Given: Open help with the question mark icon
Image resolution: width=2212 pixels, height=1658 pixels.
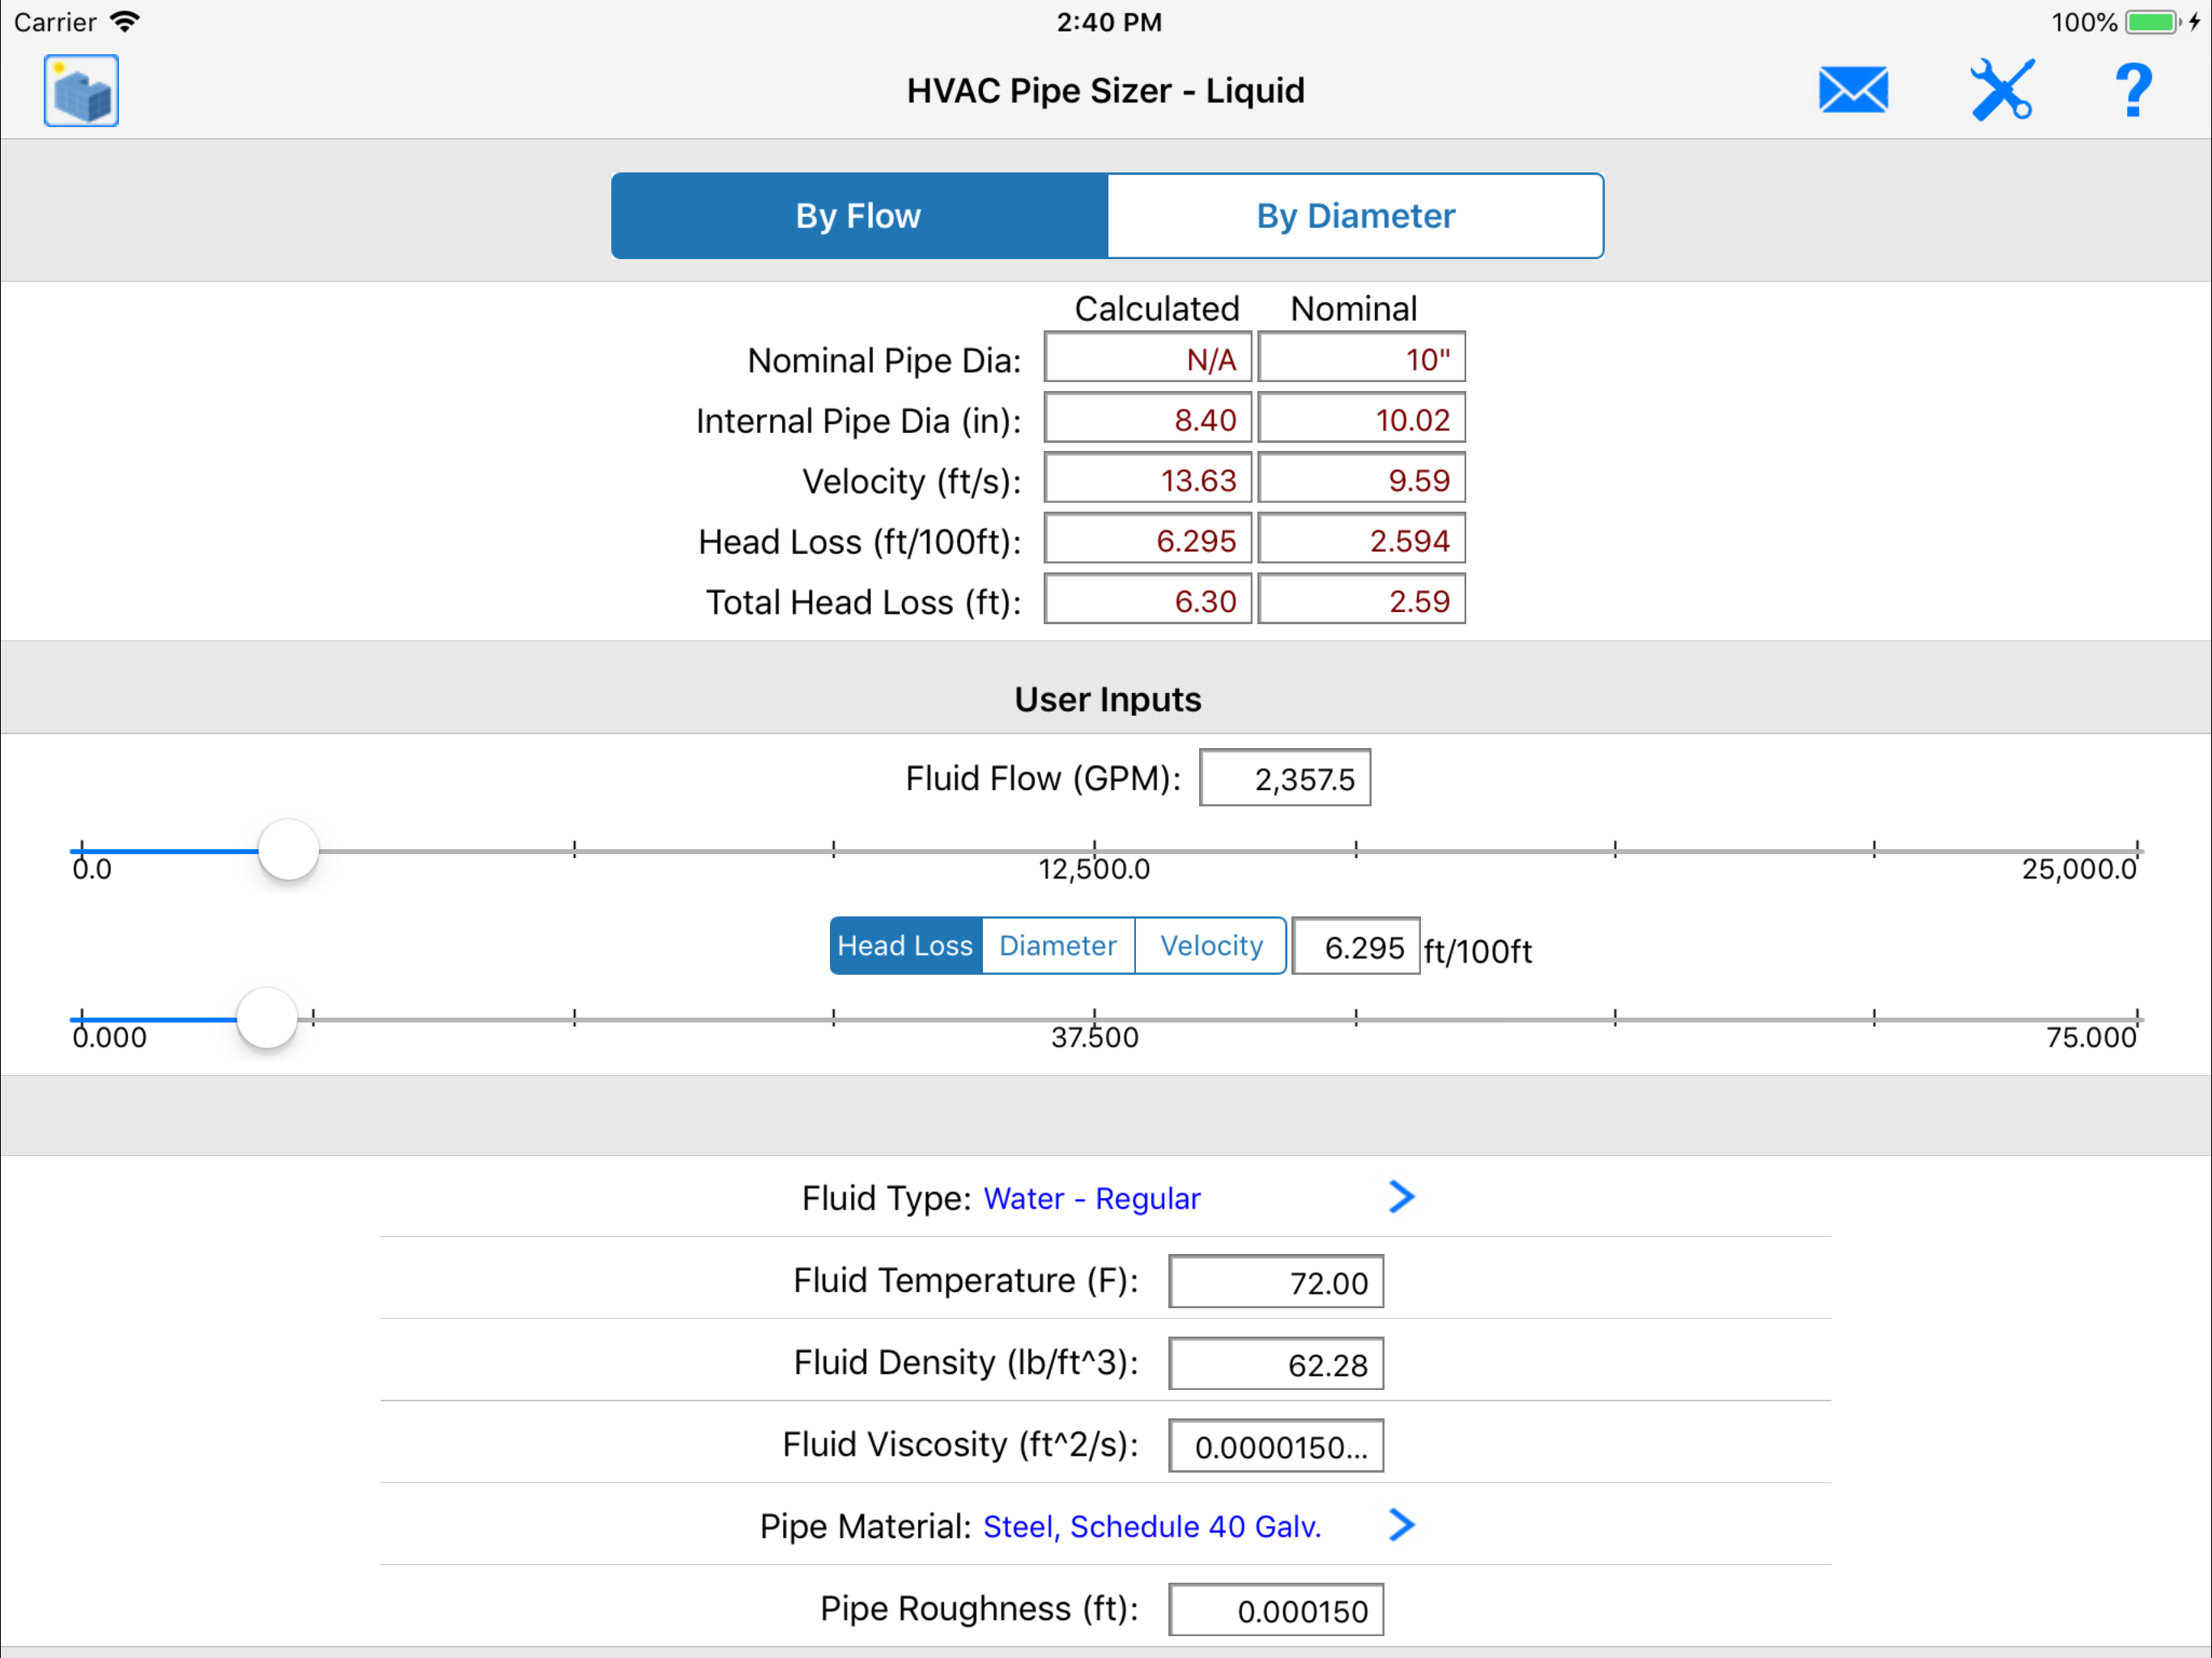Looking at the screenshot, I should click(x=2133, y=91).
